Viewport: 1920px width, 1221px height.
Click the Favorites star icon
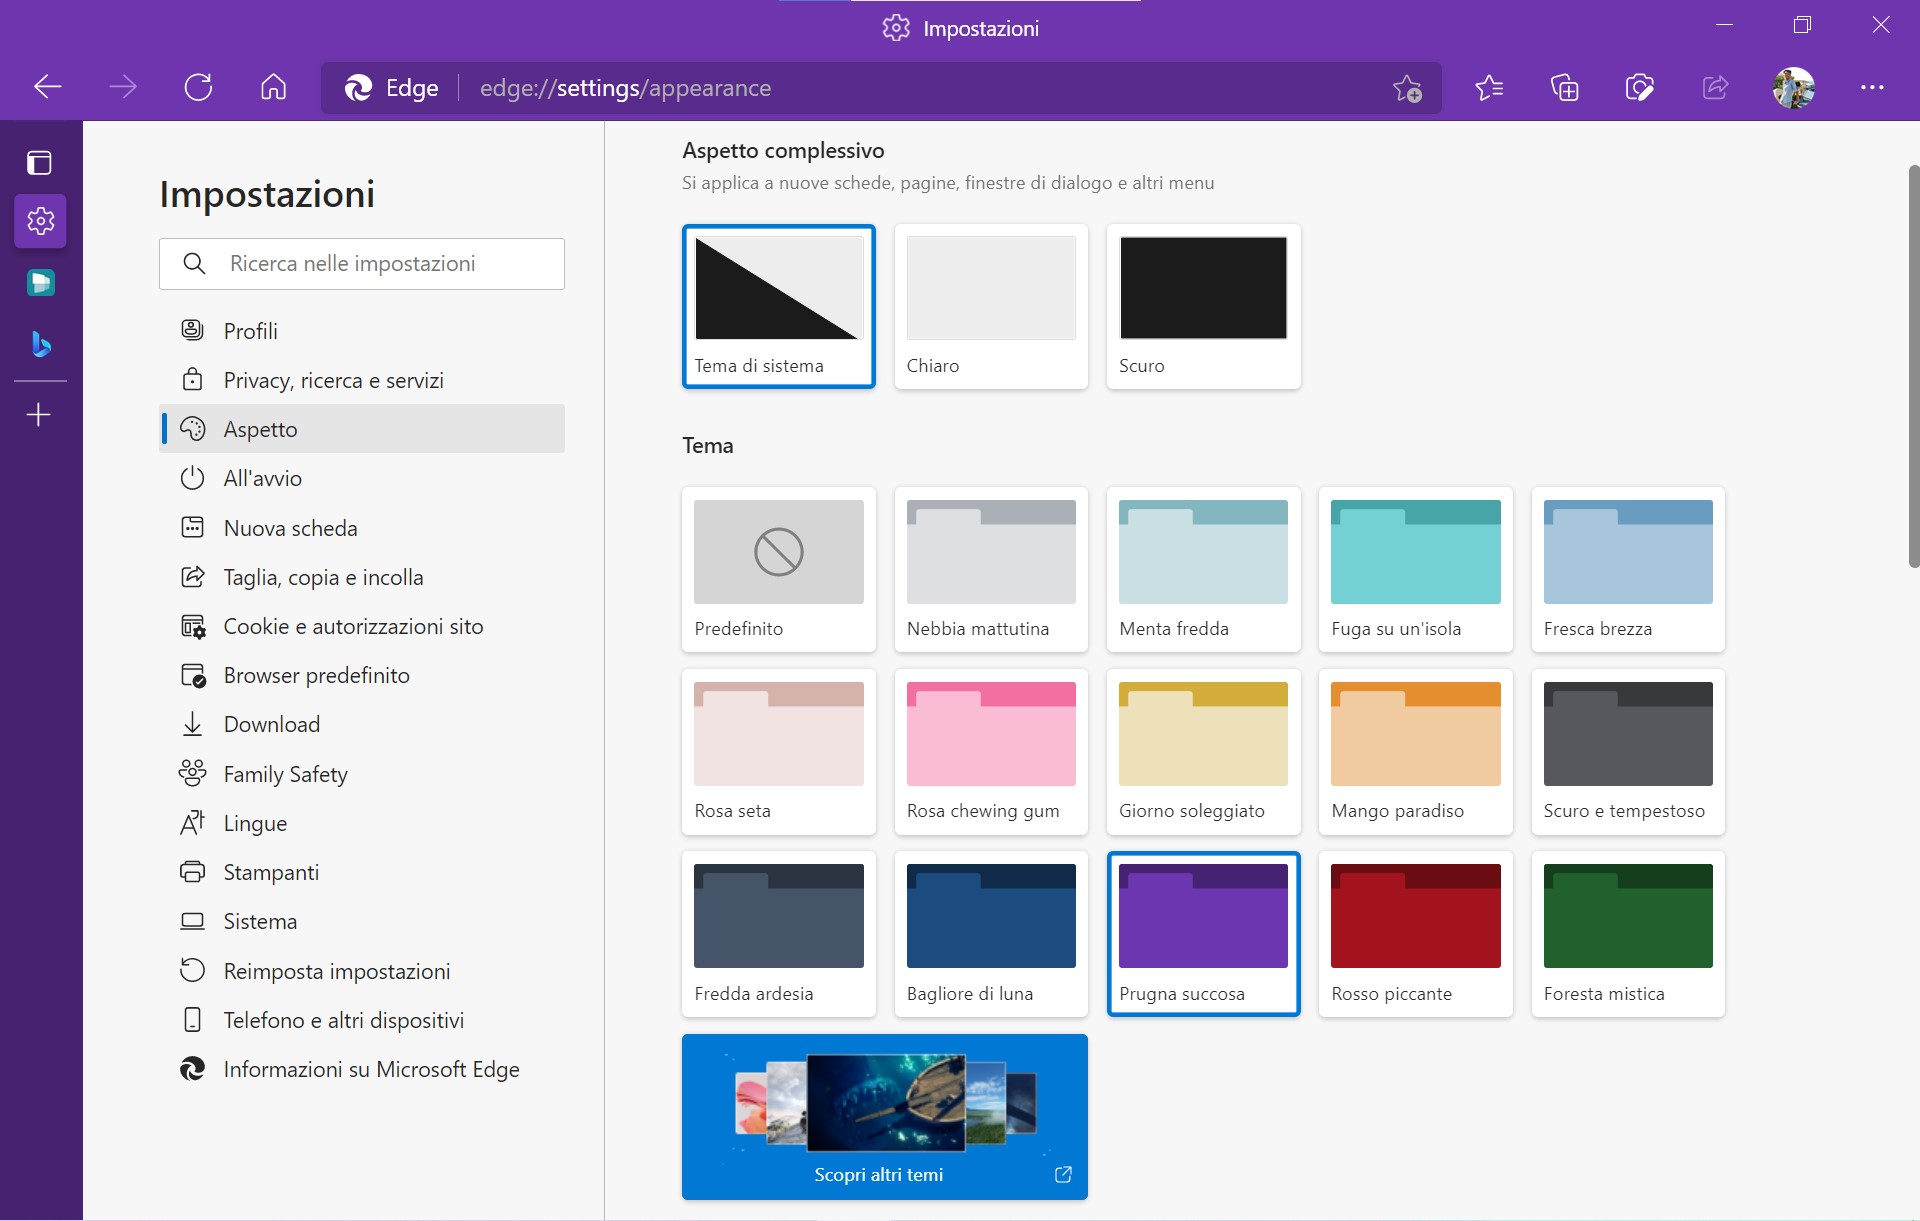[1488, 88]
